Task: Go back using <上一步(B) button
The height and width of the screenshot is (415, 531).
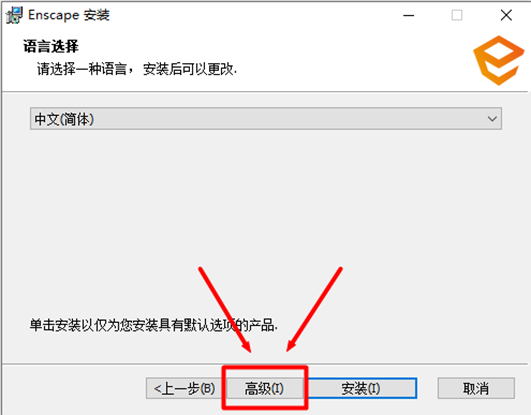Action: click(185, 388)
